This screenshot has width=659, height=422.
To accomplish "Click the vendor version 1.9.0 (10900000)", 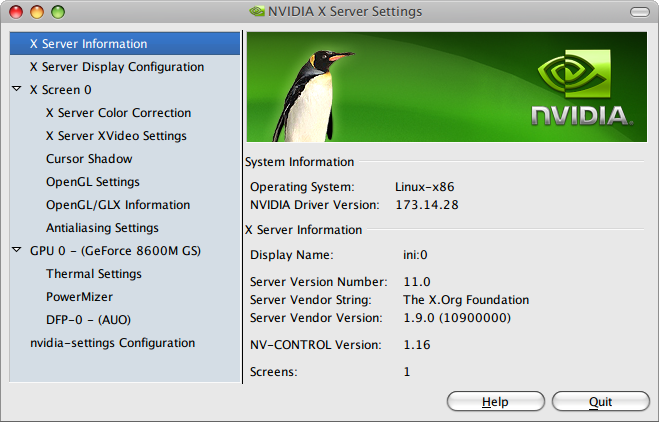I will (x=457, y=318).
